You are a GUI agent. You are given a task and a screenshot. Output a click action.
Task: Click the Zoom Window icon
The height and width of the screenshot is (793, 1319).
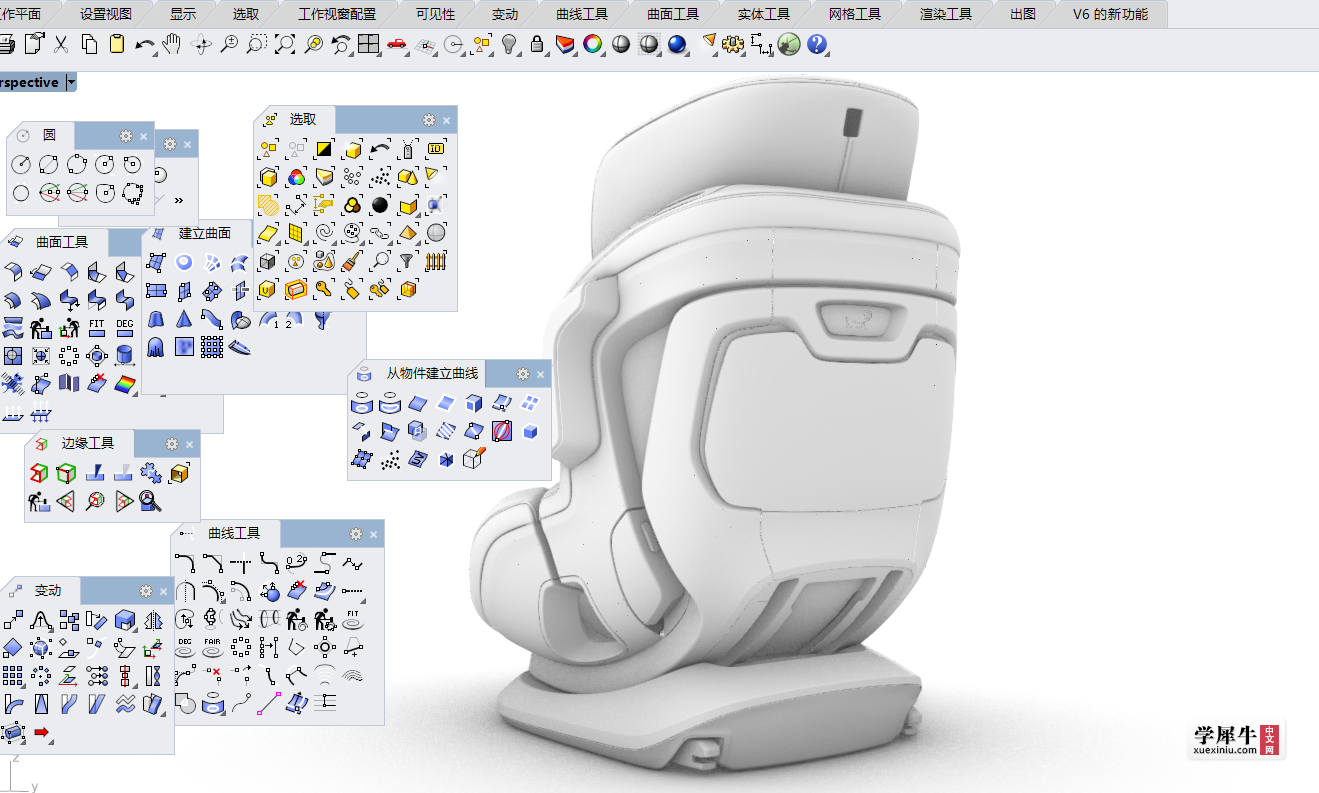(257, 44)
